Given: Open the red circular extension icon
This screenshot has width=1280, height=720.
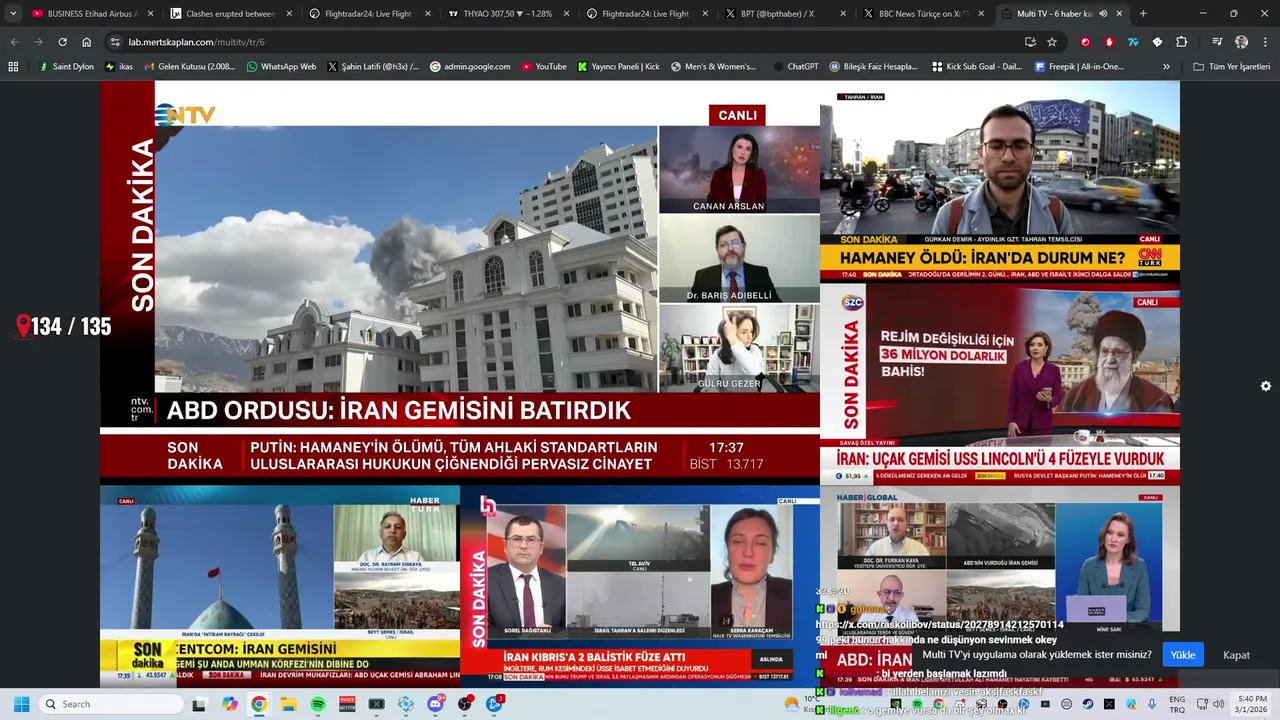Looking at the screenshot, I should 1085,42.
